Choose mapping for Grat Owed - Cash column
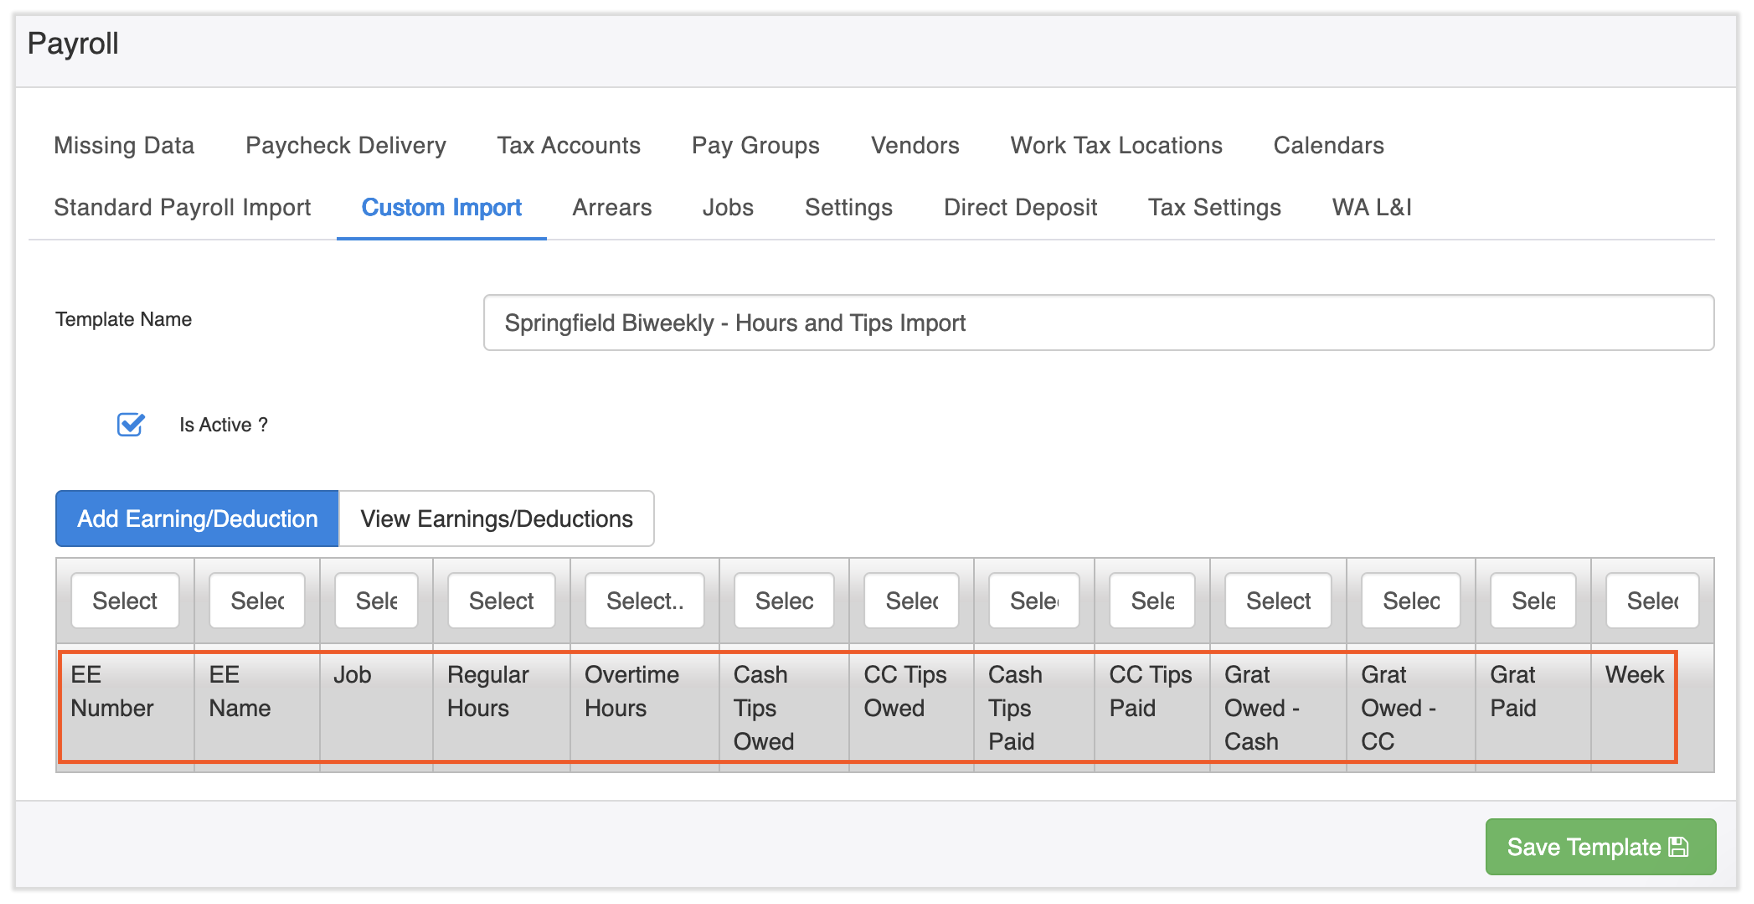The width and height of the screenshot is (1754, 904). coord(1278,601)
